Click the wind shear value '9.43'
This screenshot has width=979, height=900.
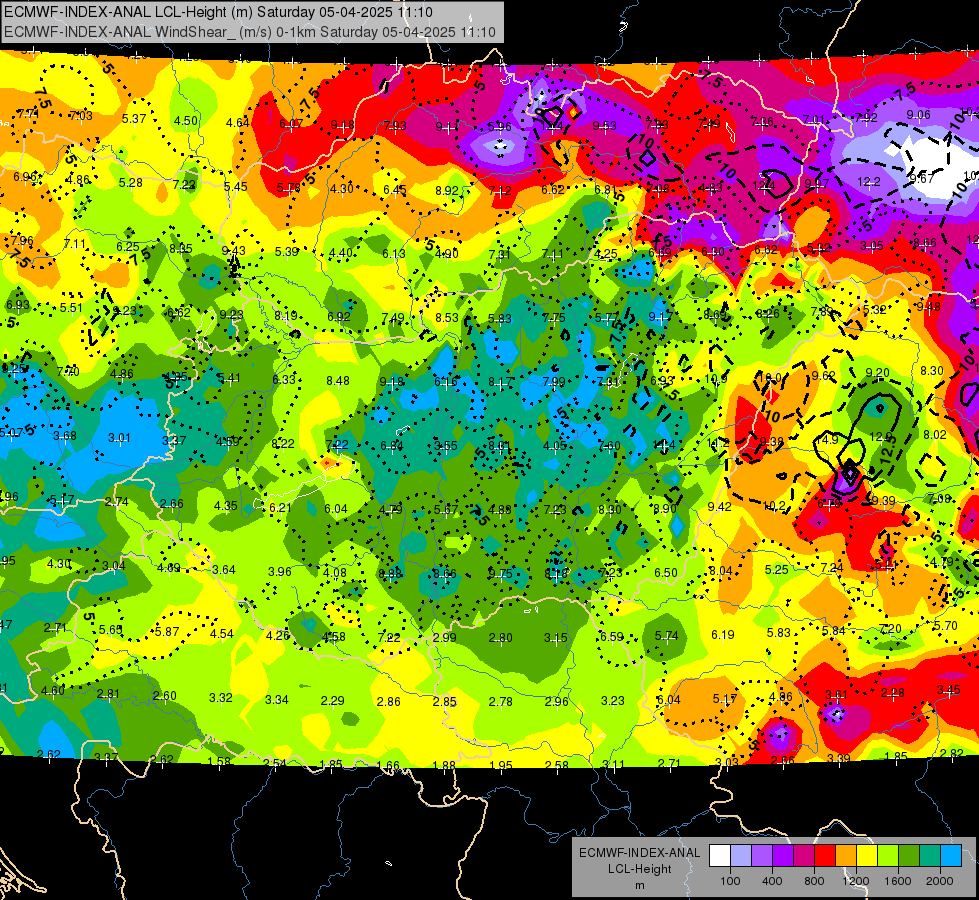[234, 250]
